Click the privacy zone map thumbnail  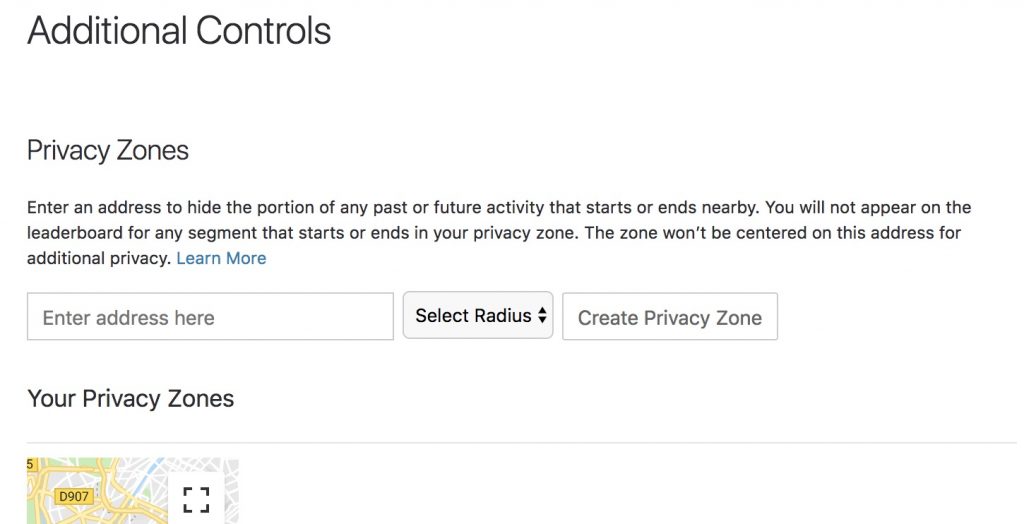[x=133, y=491]
